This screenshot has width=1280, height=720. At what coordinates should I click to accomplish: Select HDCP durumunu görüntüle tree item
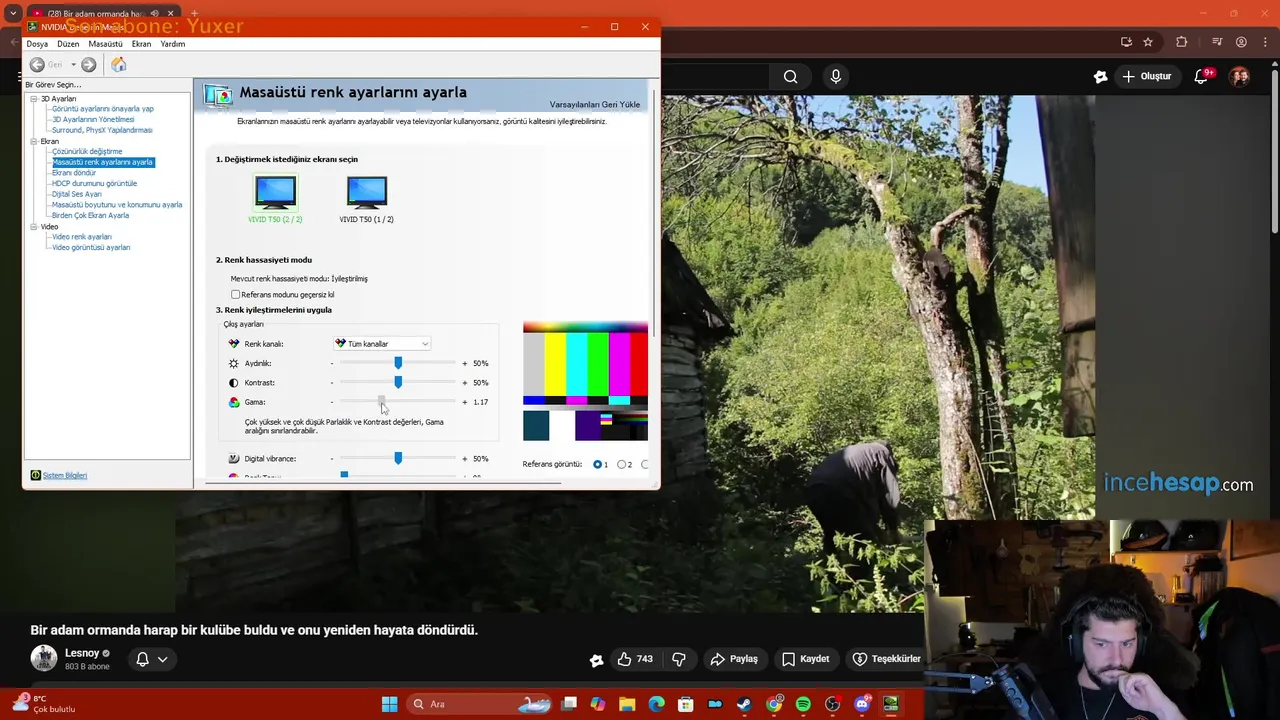(x=94, y=184)
